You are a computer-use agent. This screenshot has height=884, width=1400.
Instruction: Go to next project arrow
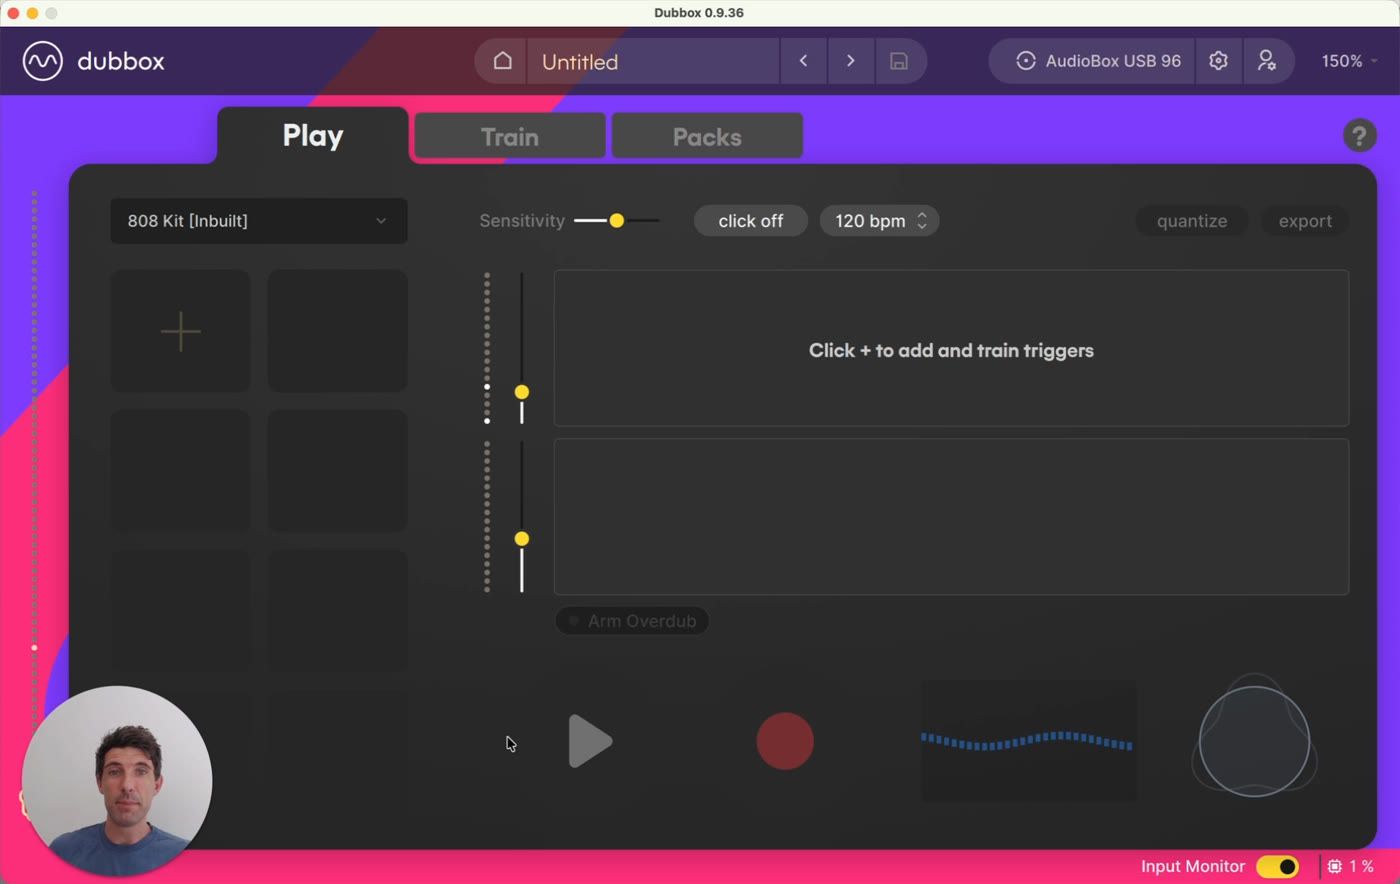click(851, 61)
